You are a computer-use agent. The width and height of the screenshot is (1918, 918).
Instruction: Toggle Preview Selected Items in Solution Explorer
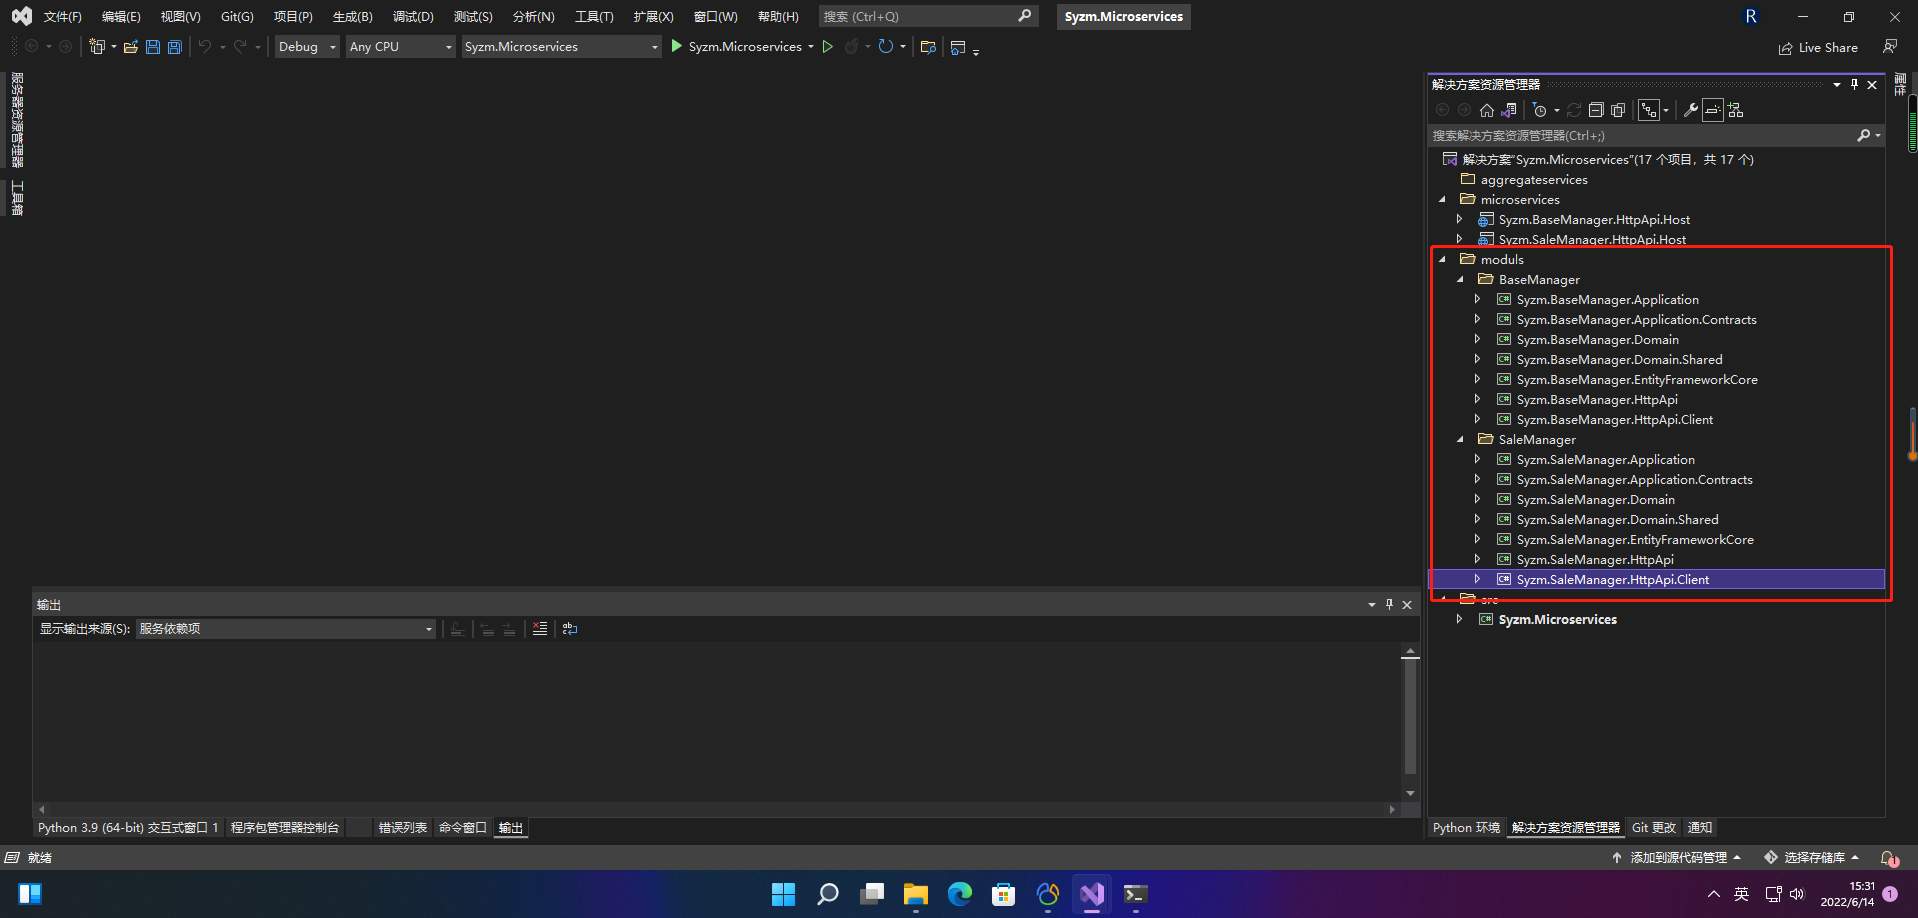(x=1713, y=110)
